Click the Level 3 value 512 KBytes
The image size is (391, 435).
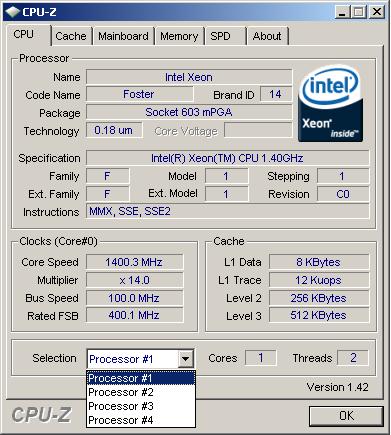coord(319,315)
